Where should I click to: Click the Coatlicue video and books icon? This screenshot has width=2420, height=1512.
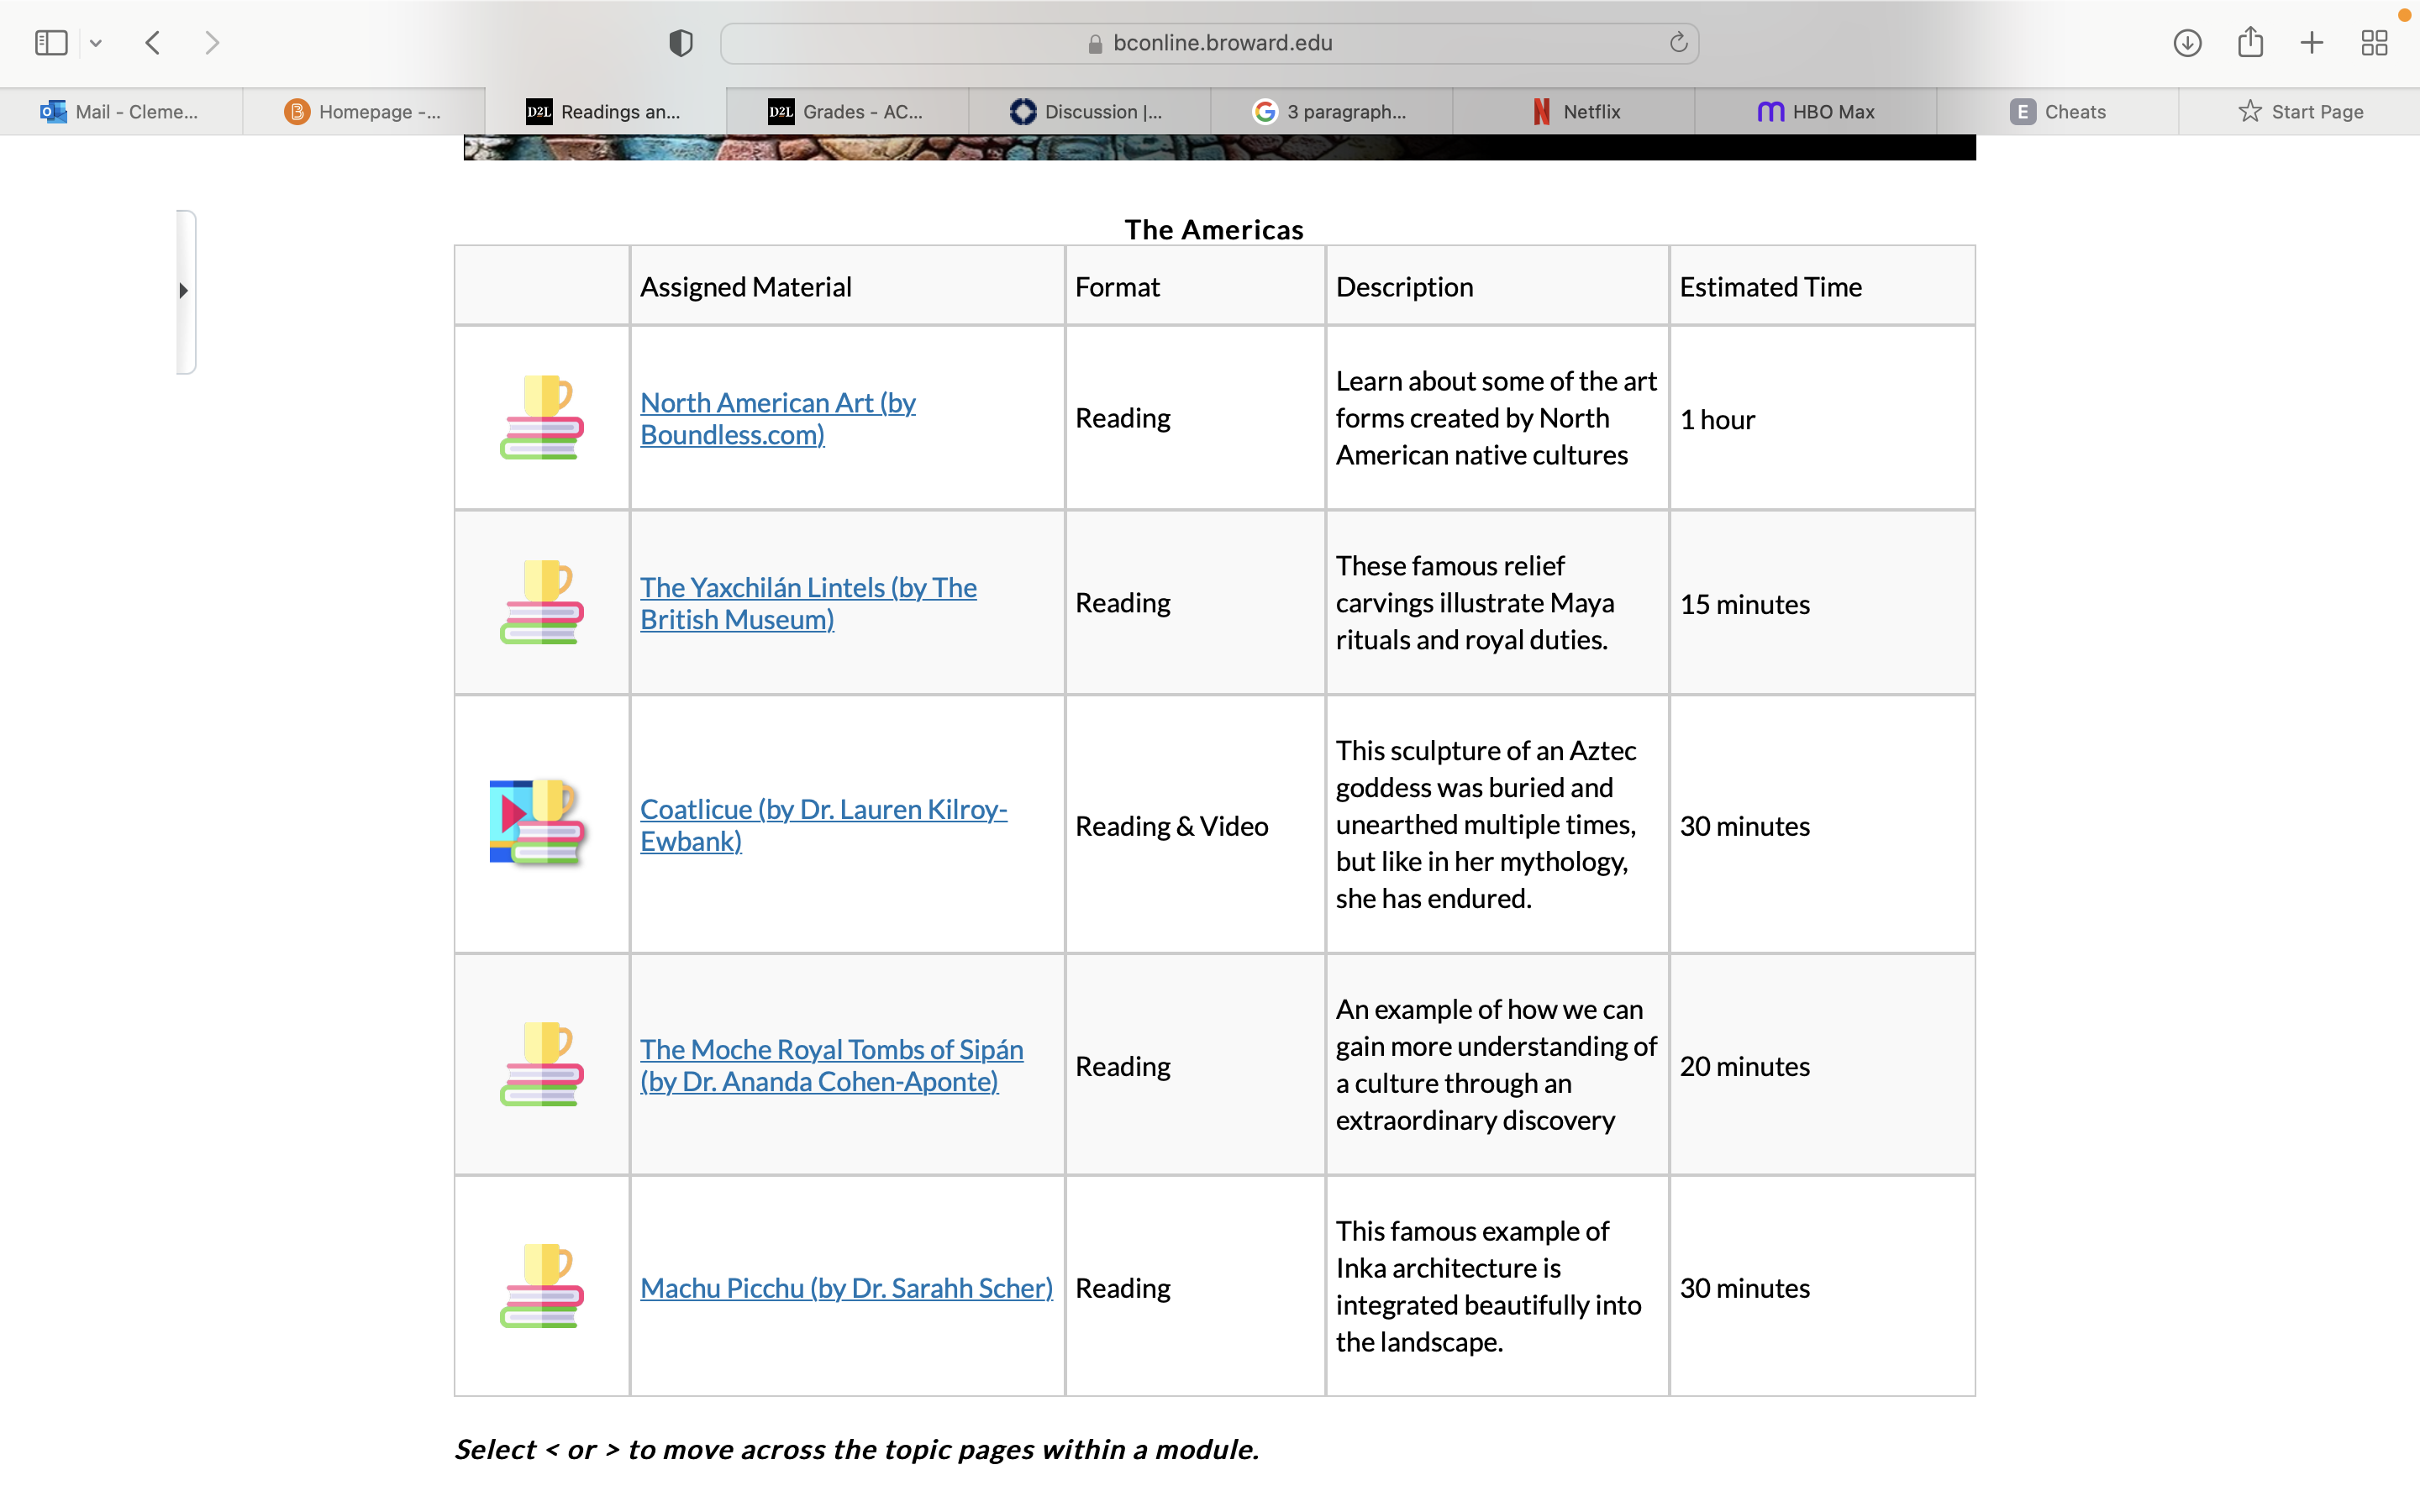coord(537,822)
